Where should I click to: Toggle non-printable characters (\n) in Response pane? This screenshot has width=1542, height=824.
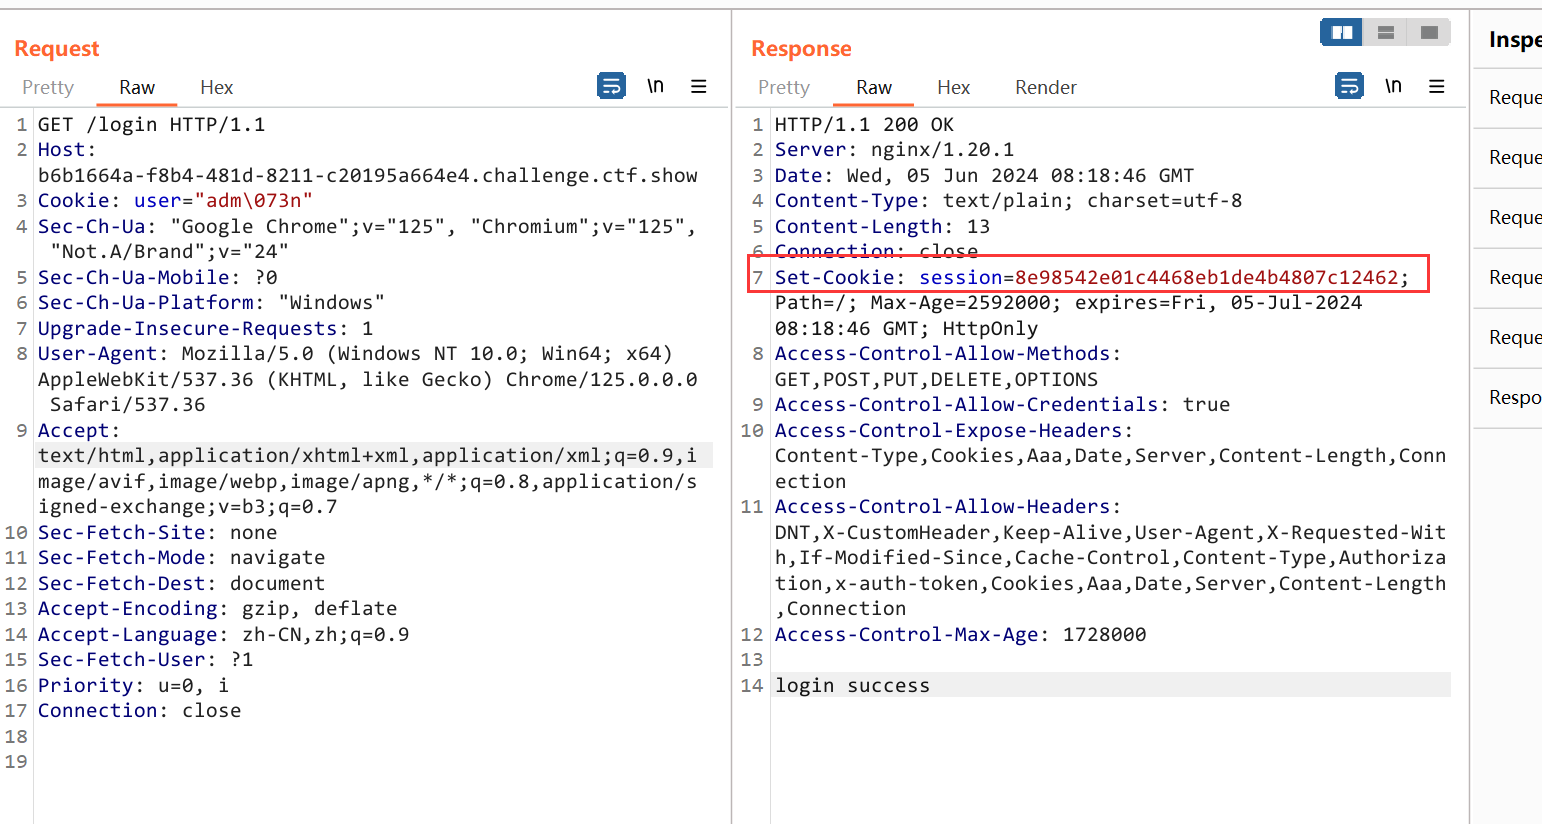coord(1393,86)
